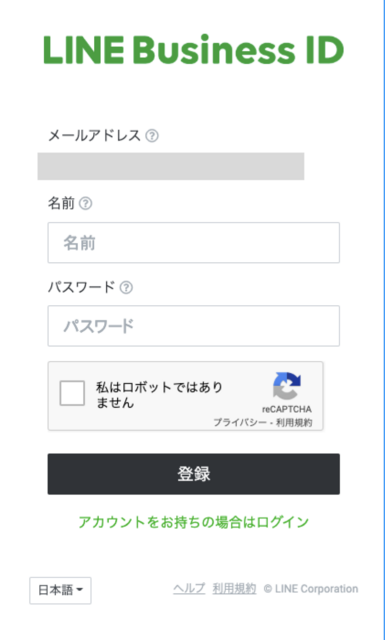This screenshot has width=385, height=640.
Task: Click the question mark icon next to 名前
Action: click(x=85, y=203)
